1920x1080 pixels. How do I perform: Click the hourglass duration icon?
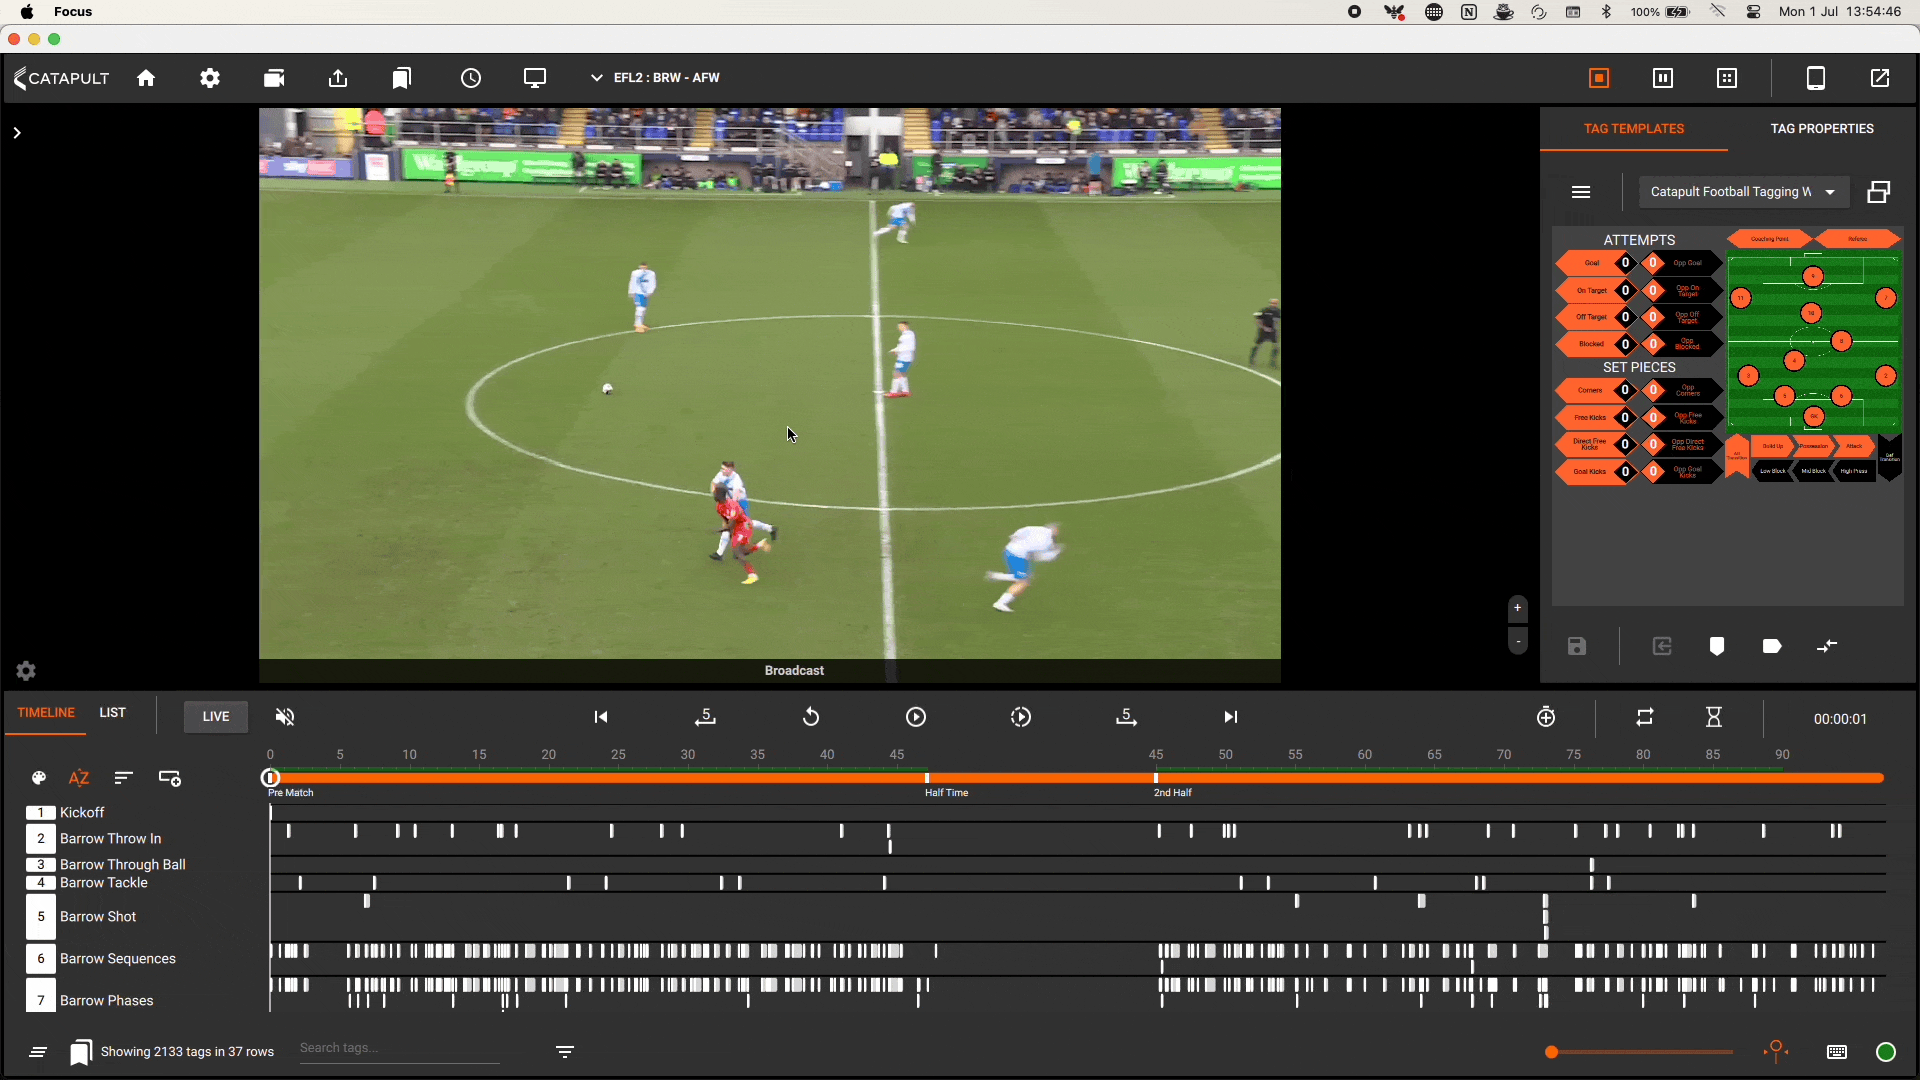point(1714,717)
